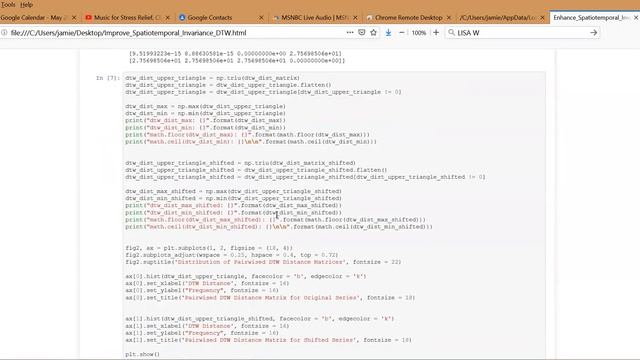Click the In [7] cell prompt
The width and height of the screenshot is (640, 360).
click(108, 78)
